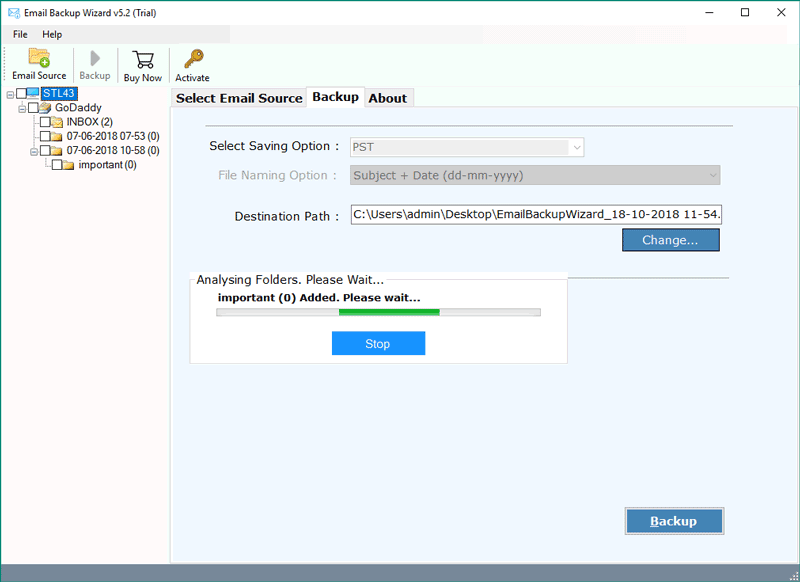This screenshot has width=800, height=582.
Task: Click the Activate key icon
Action: pyautogui.click(x=193, y=59)
